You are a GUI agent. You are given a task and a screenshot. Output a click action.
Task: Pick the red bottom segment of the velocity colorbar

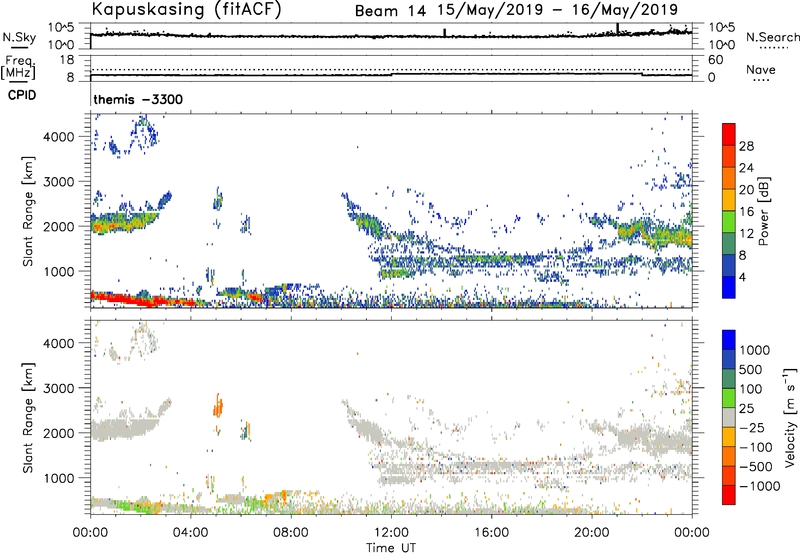(729, 495)
